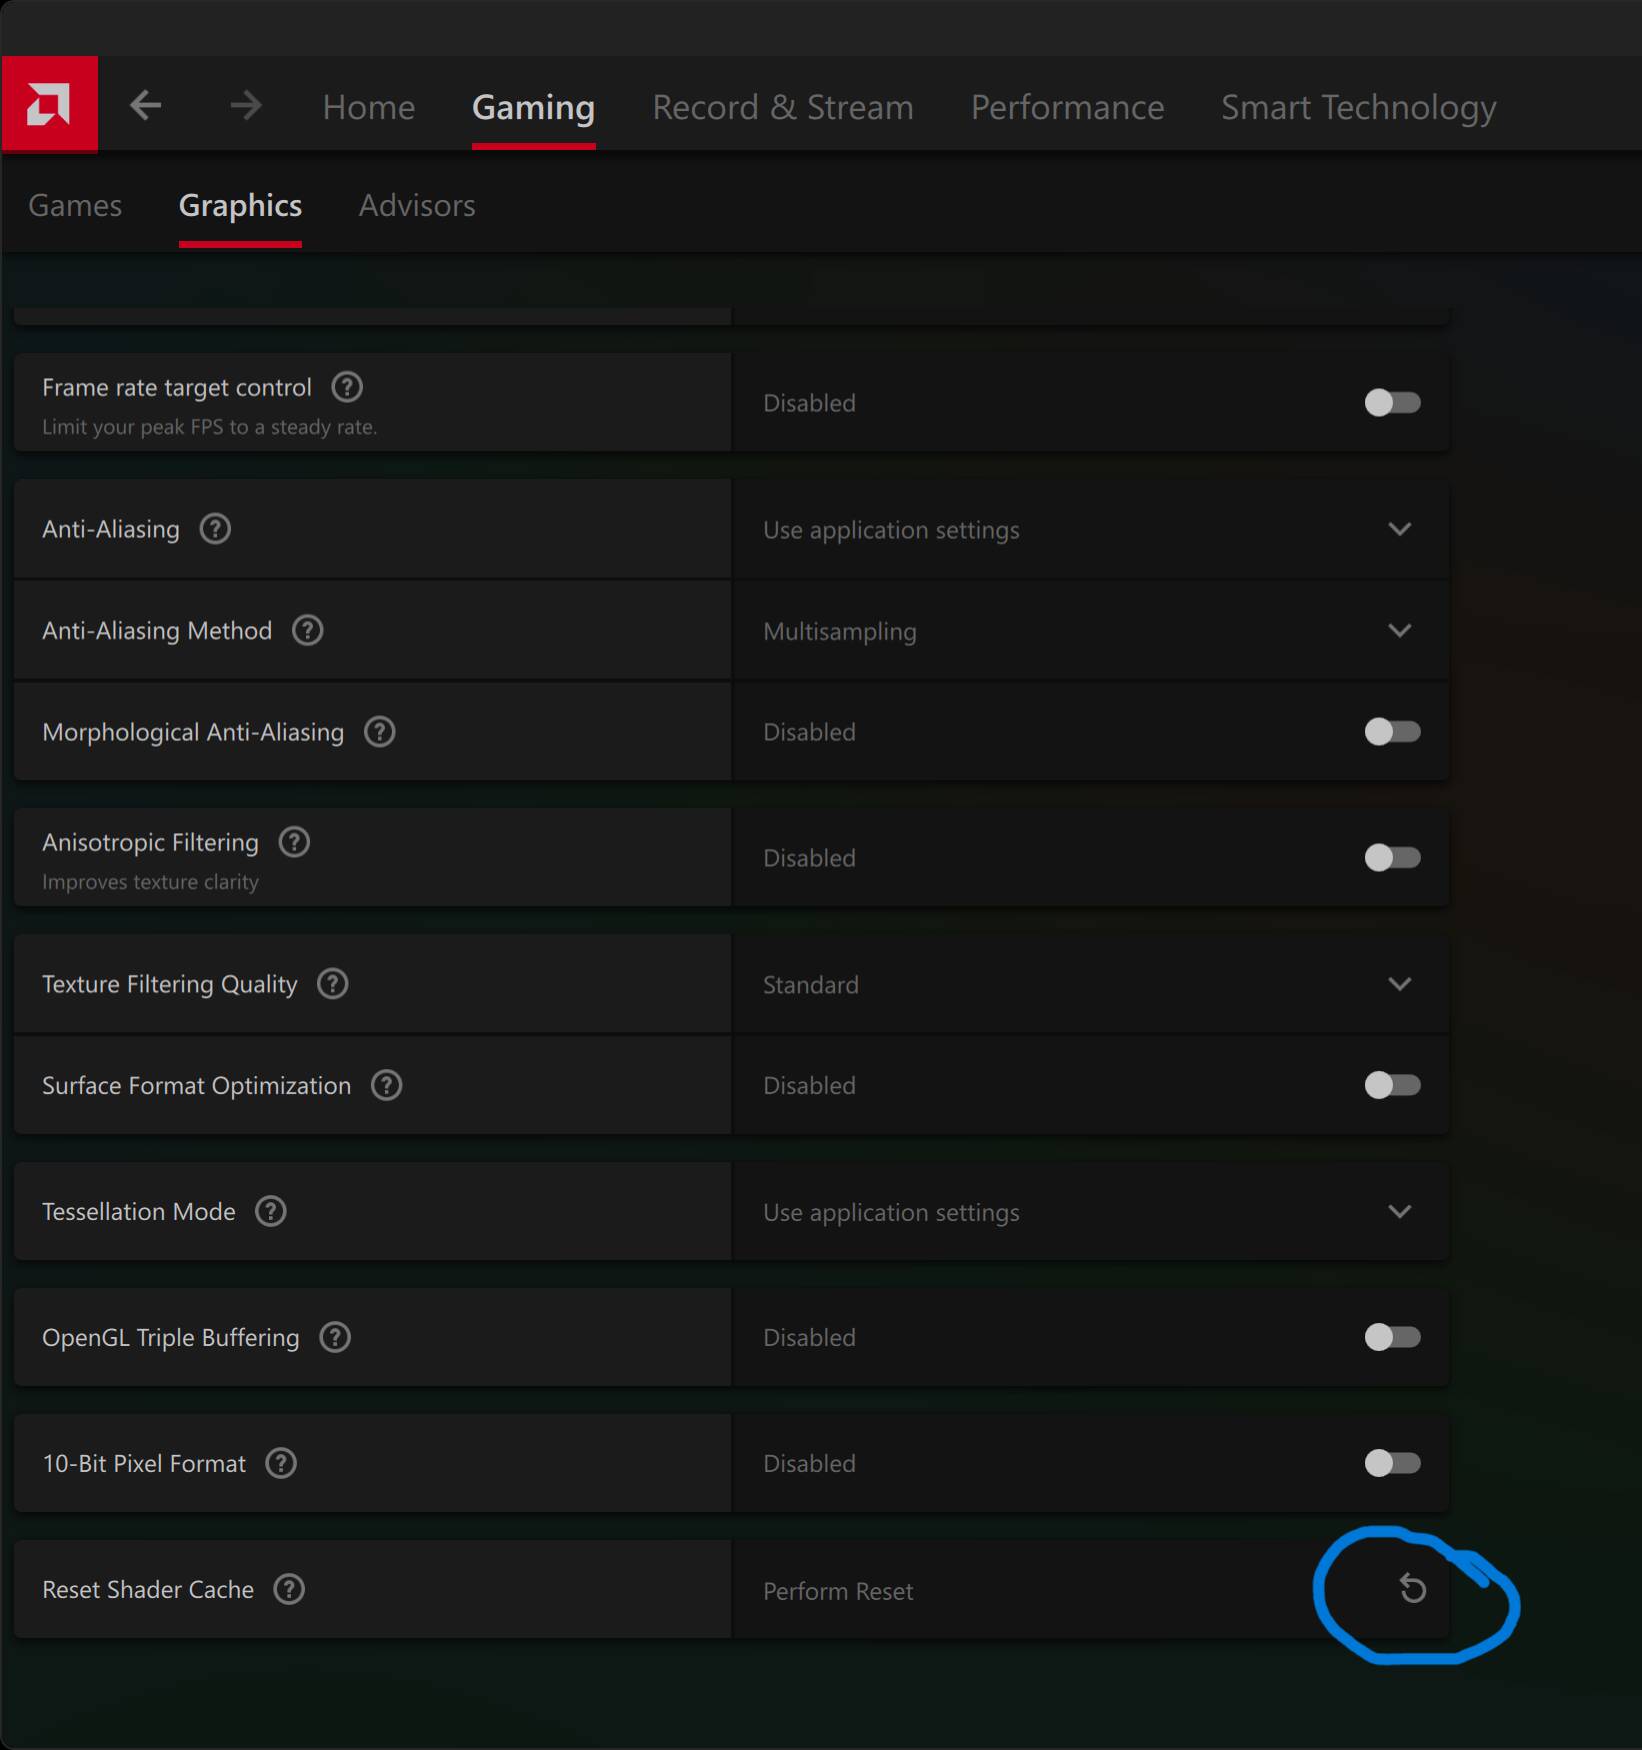Toggle OpenGL Triple Buffering on

coord(1392,1337)
